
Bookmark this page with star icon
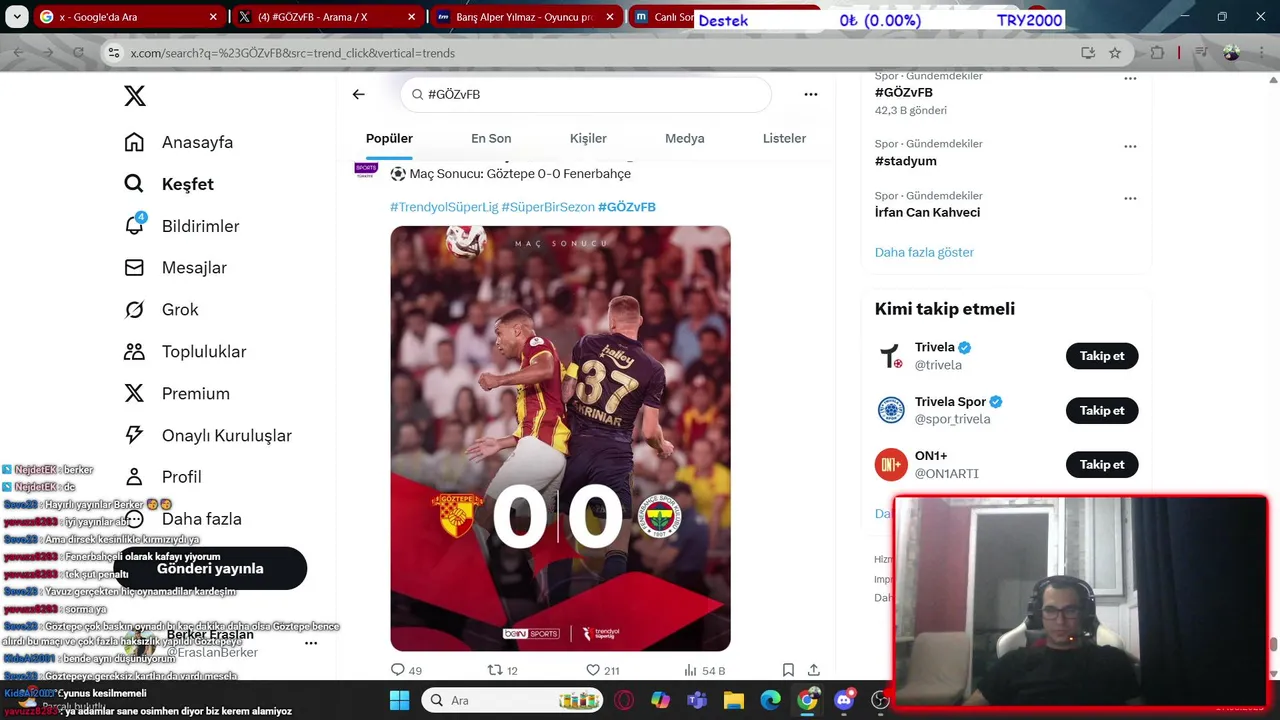click(x=1115, y=53)
